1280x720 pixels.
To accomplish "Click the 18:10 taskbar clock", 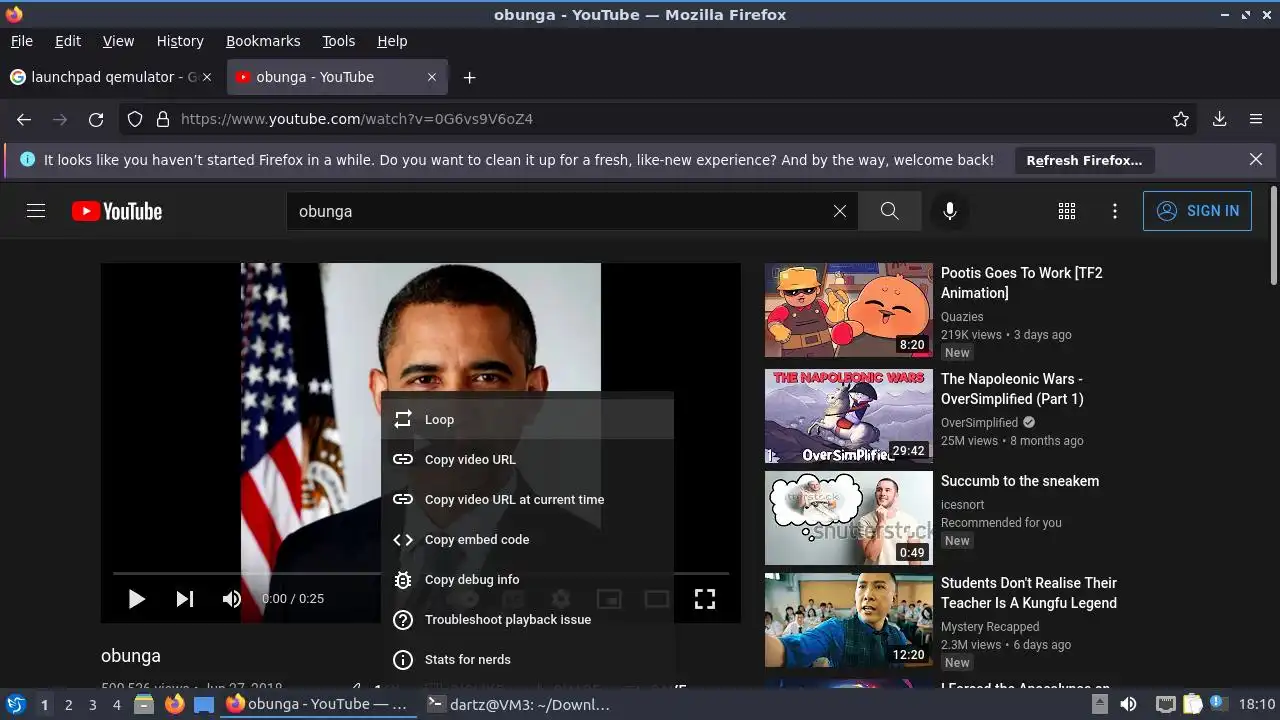I will click(1257, 704).
